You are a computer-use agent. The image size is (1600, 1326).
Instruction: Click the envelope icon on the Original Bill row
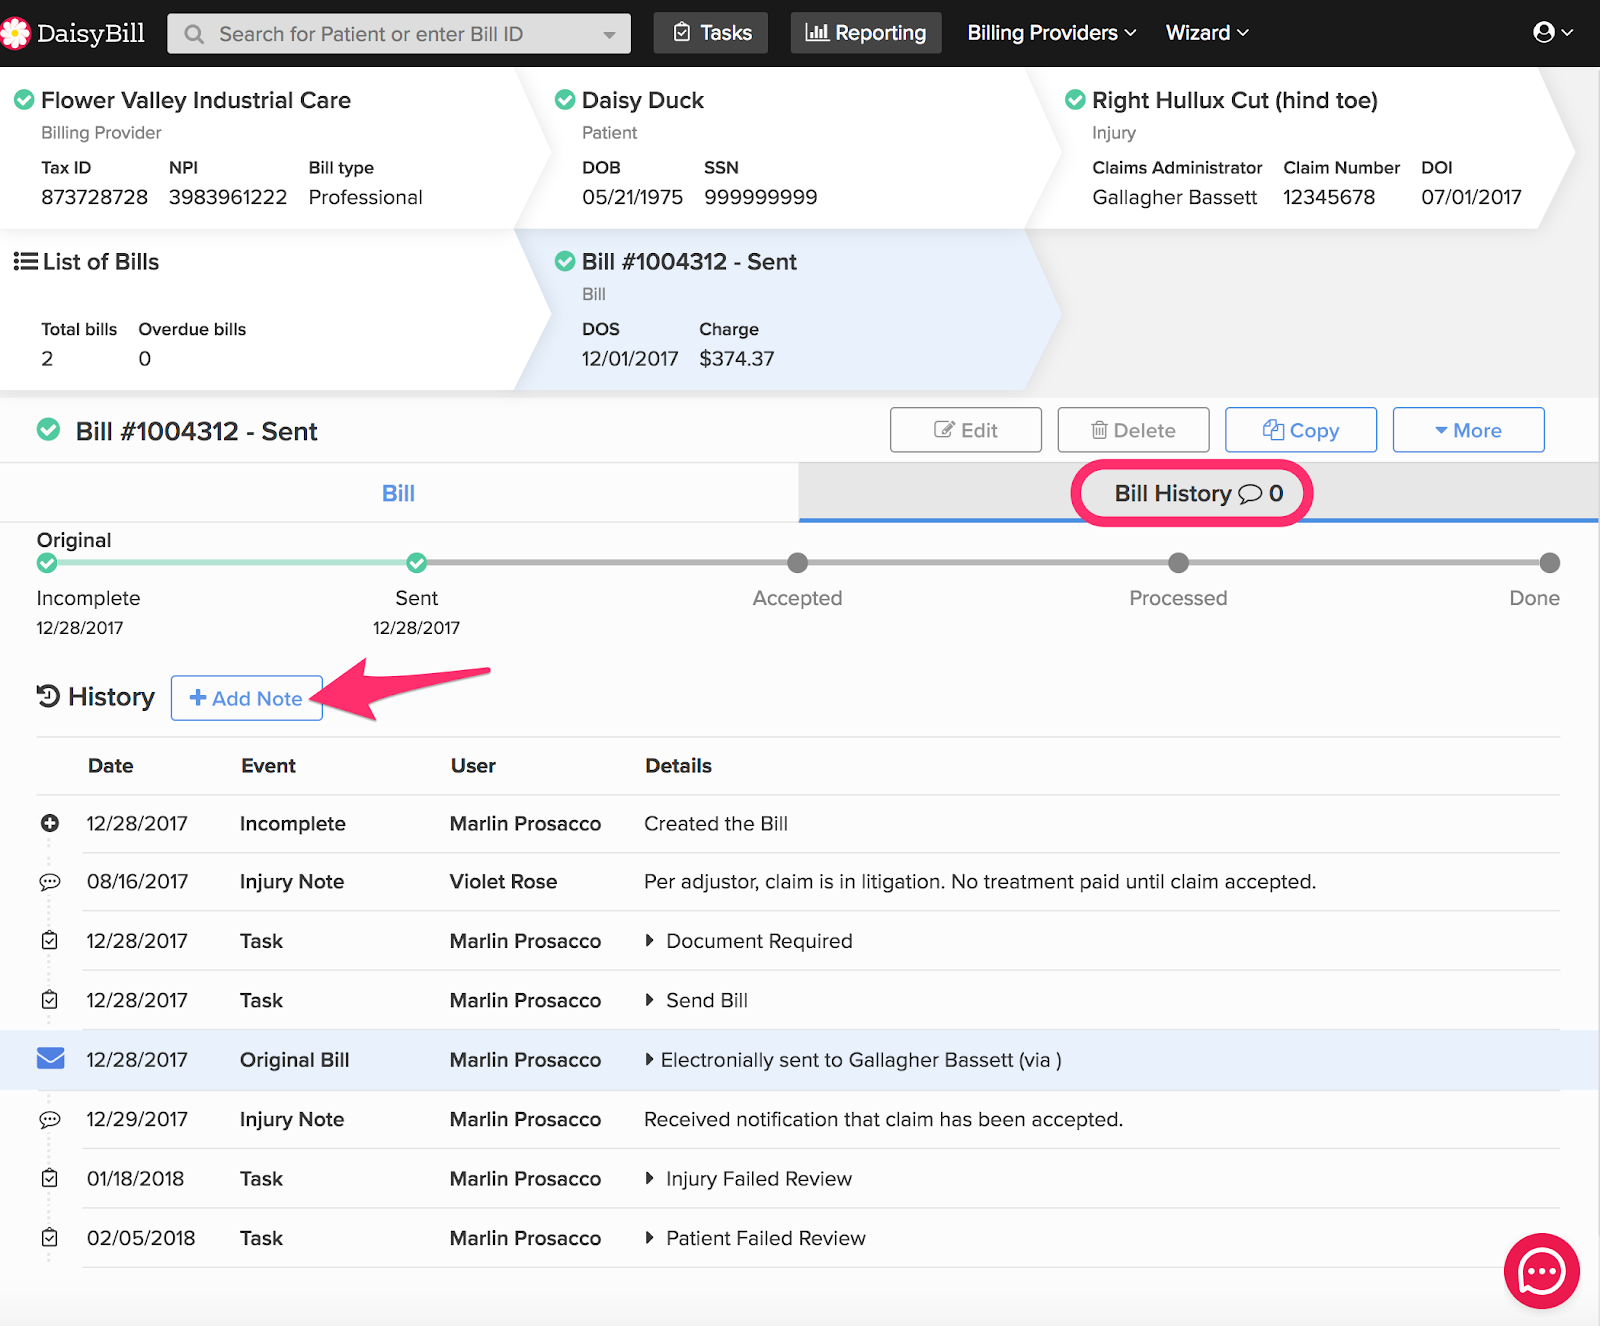51,1058
